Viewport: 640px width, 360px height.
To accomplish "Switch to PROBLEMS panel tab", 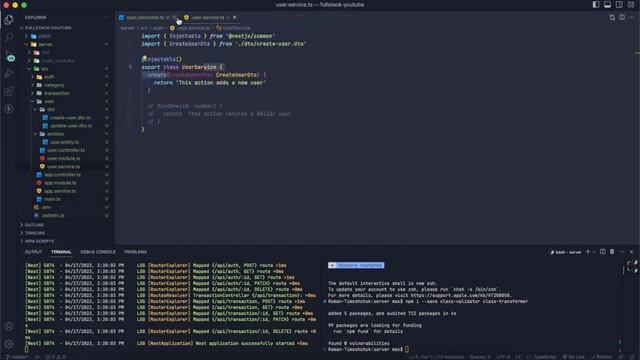I will click(136, 252).
